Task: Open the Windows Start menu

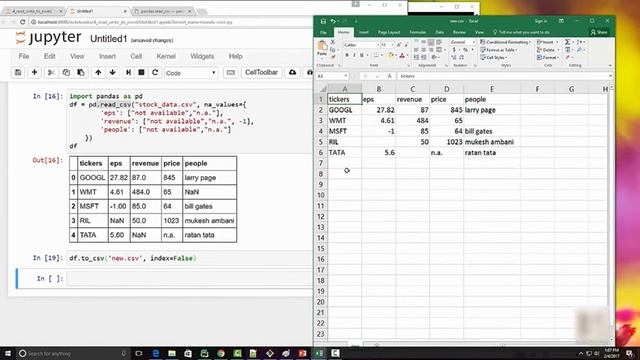Action: (8, 353)
